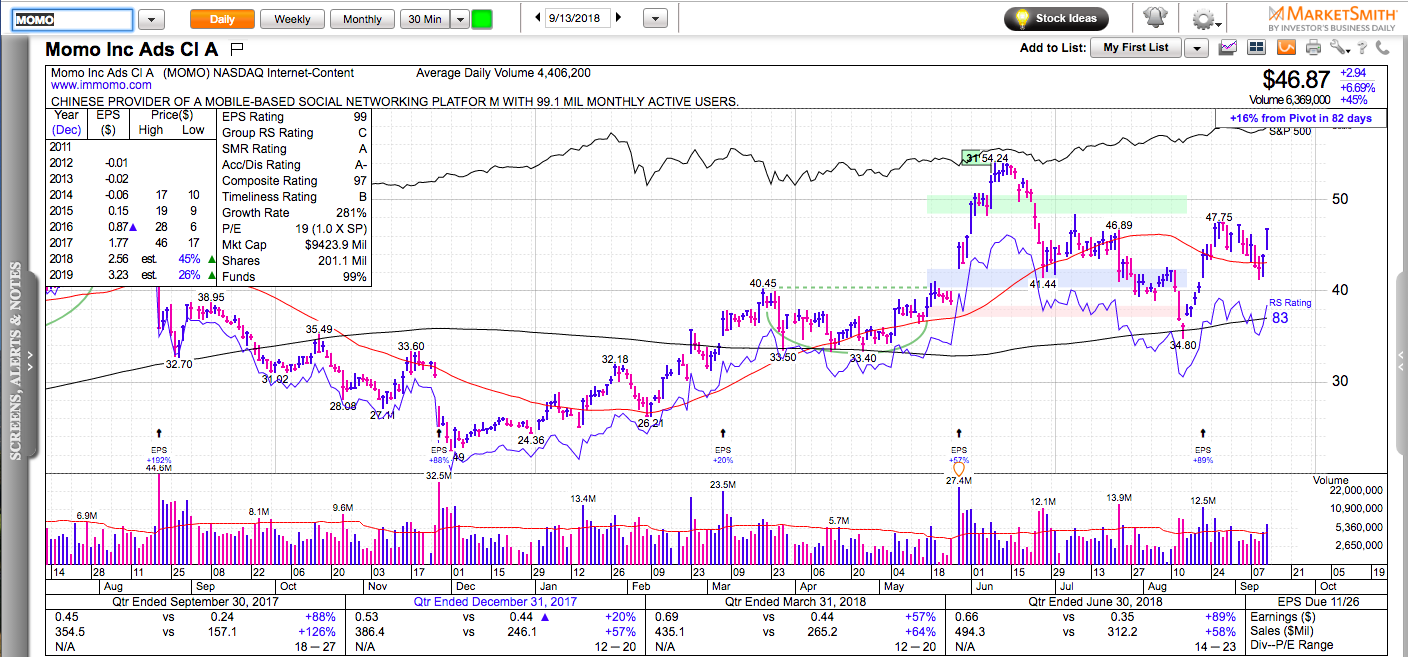Open the www.immomo.com link

pos(102,86)
